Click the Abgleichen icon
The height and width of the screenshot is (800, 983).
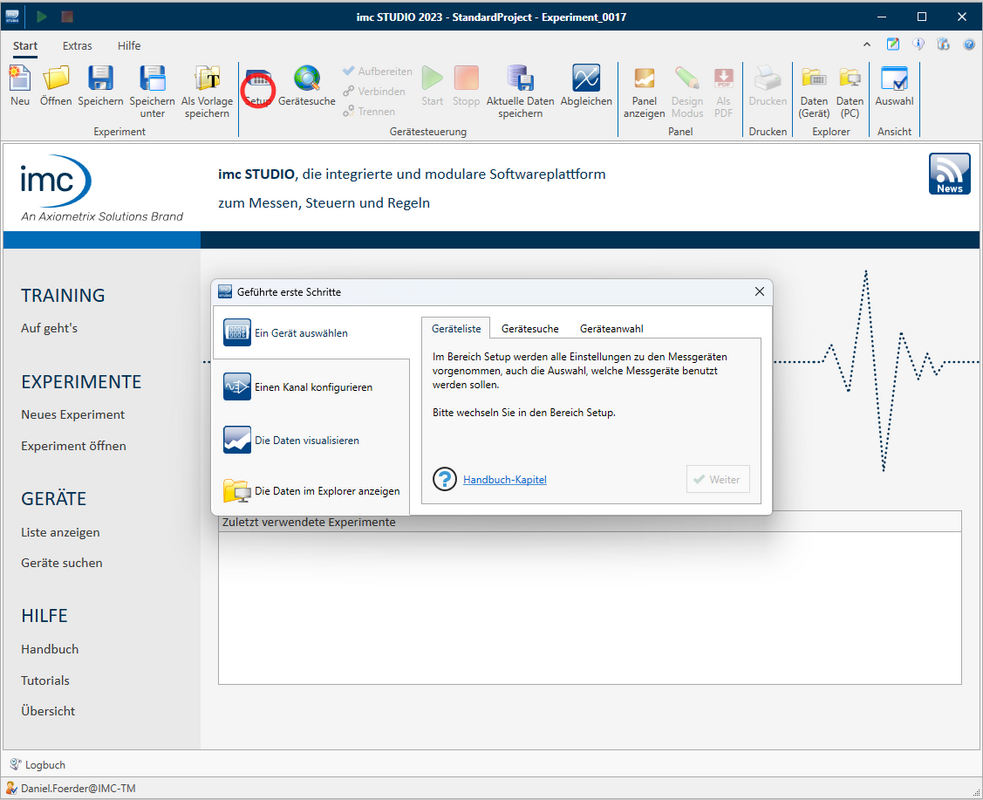tap(586, 80)
